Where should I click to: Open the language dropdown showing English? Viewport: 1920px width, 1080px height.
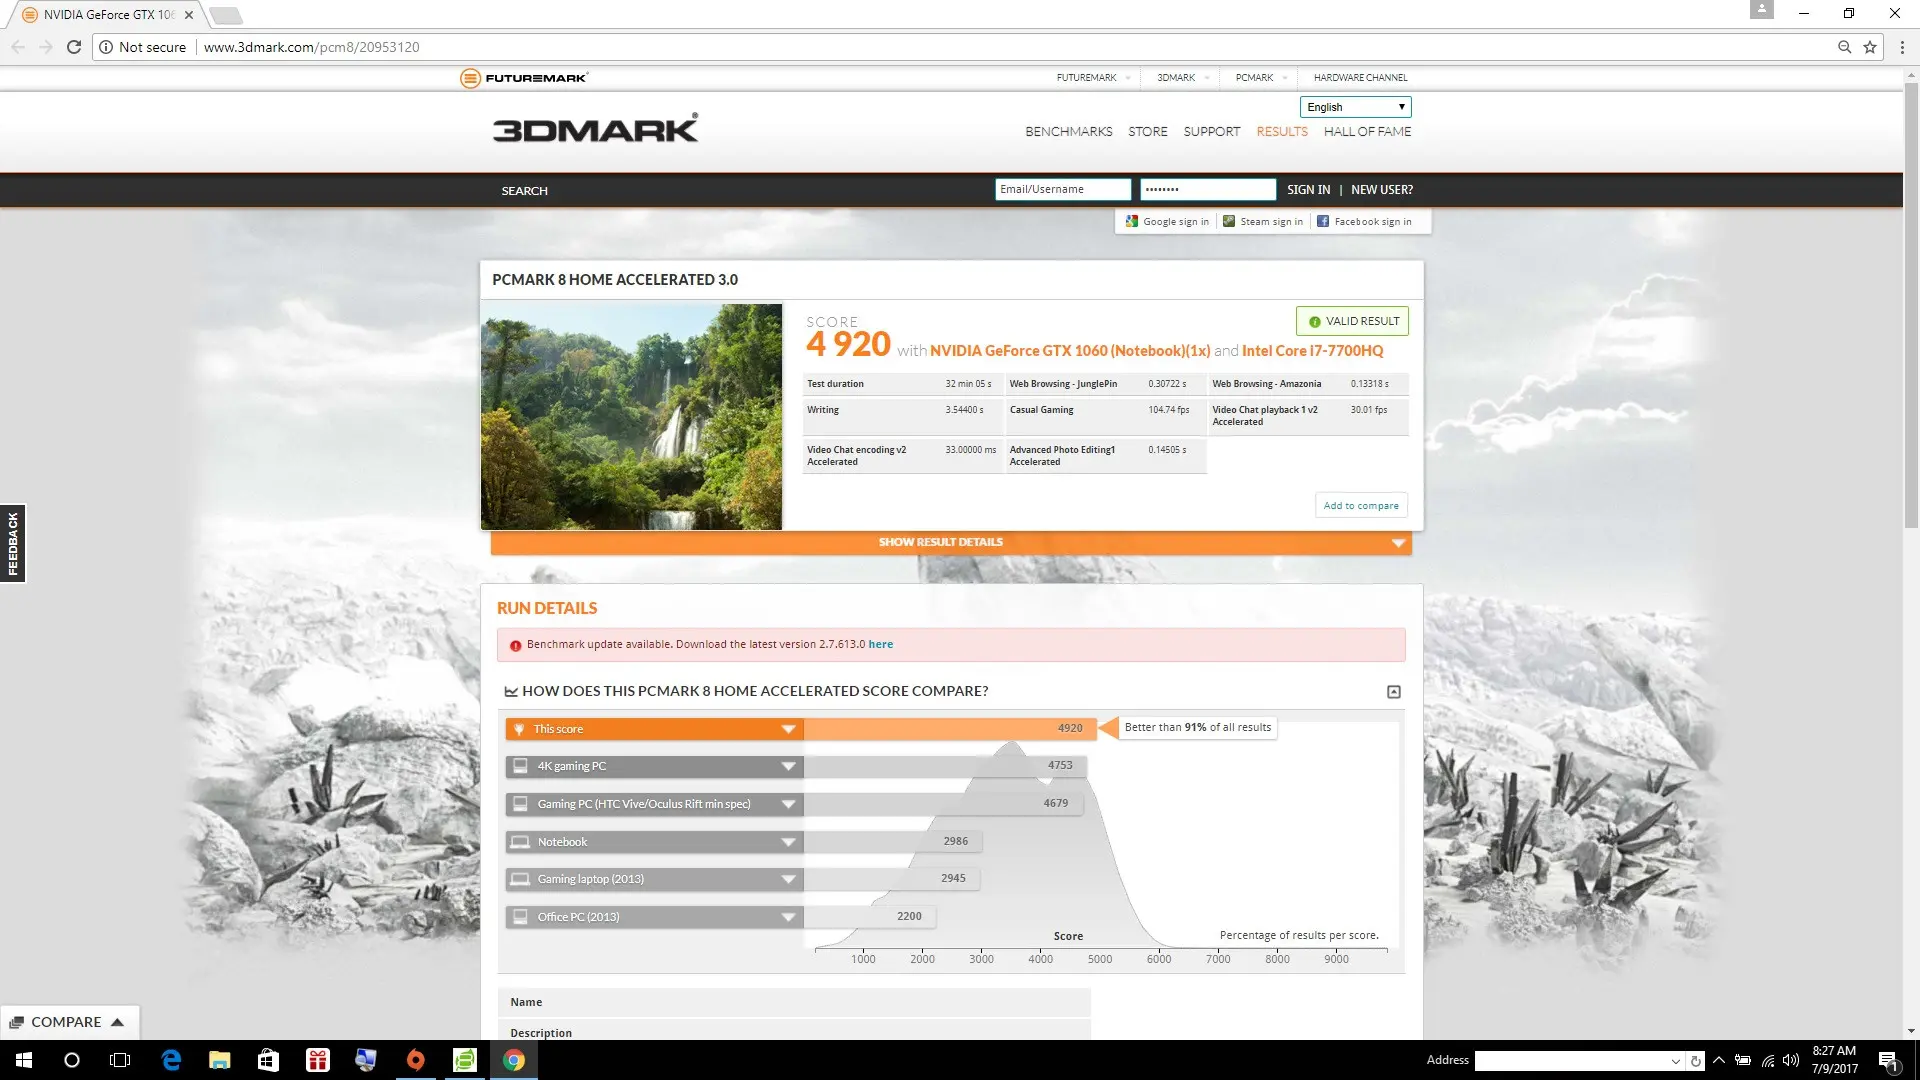tap(1355, 107)
